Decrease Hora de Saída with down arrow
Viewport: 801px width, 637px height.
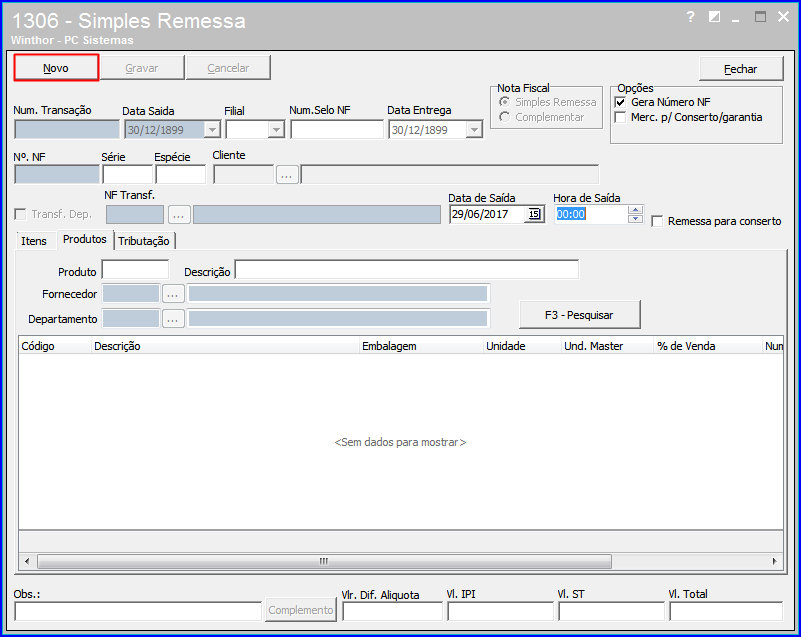tap(635, 219)
